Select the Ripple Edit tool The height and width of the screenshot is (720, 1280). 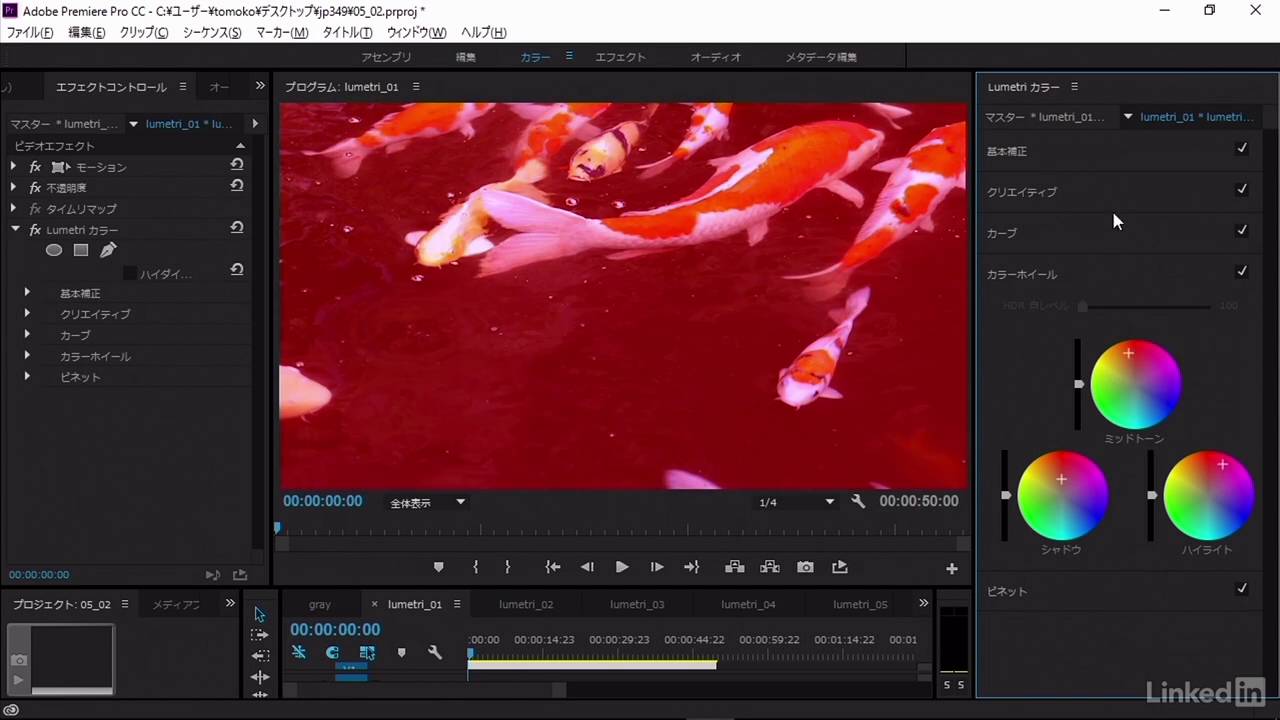260,677
